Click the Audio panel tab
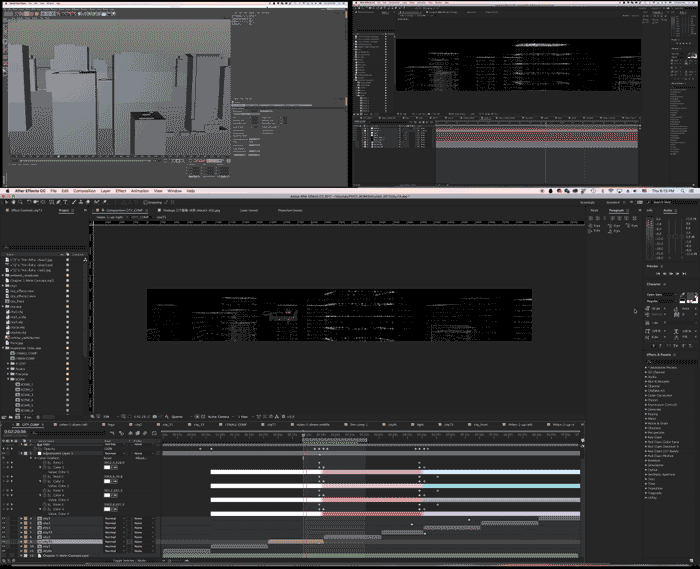Image resolution: width=700 pixels, height=569 pixels. tap(667, 211)
